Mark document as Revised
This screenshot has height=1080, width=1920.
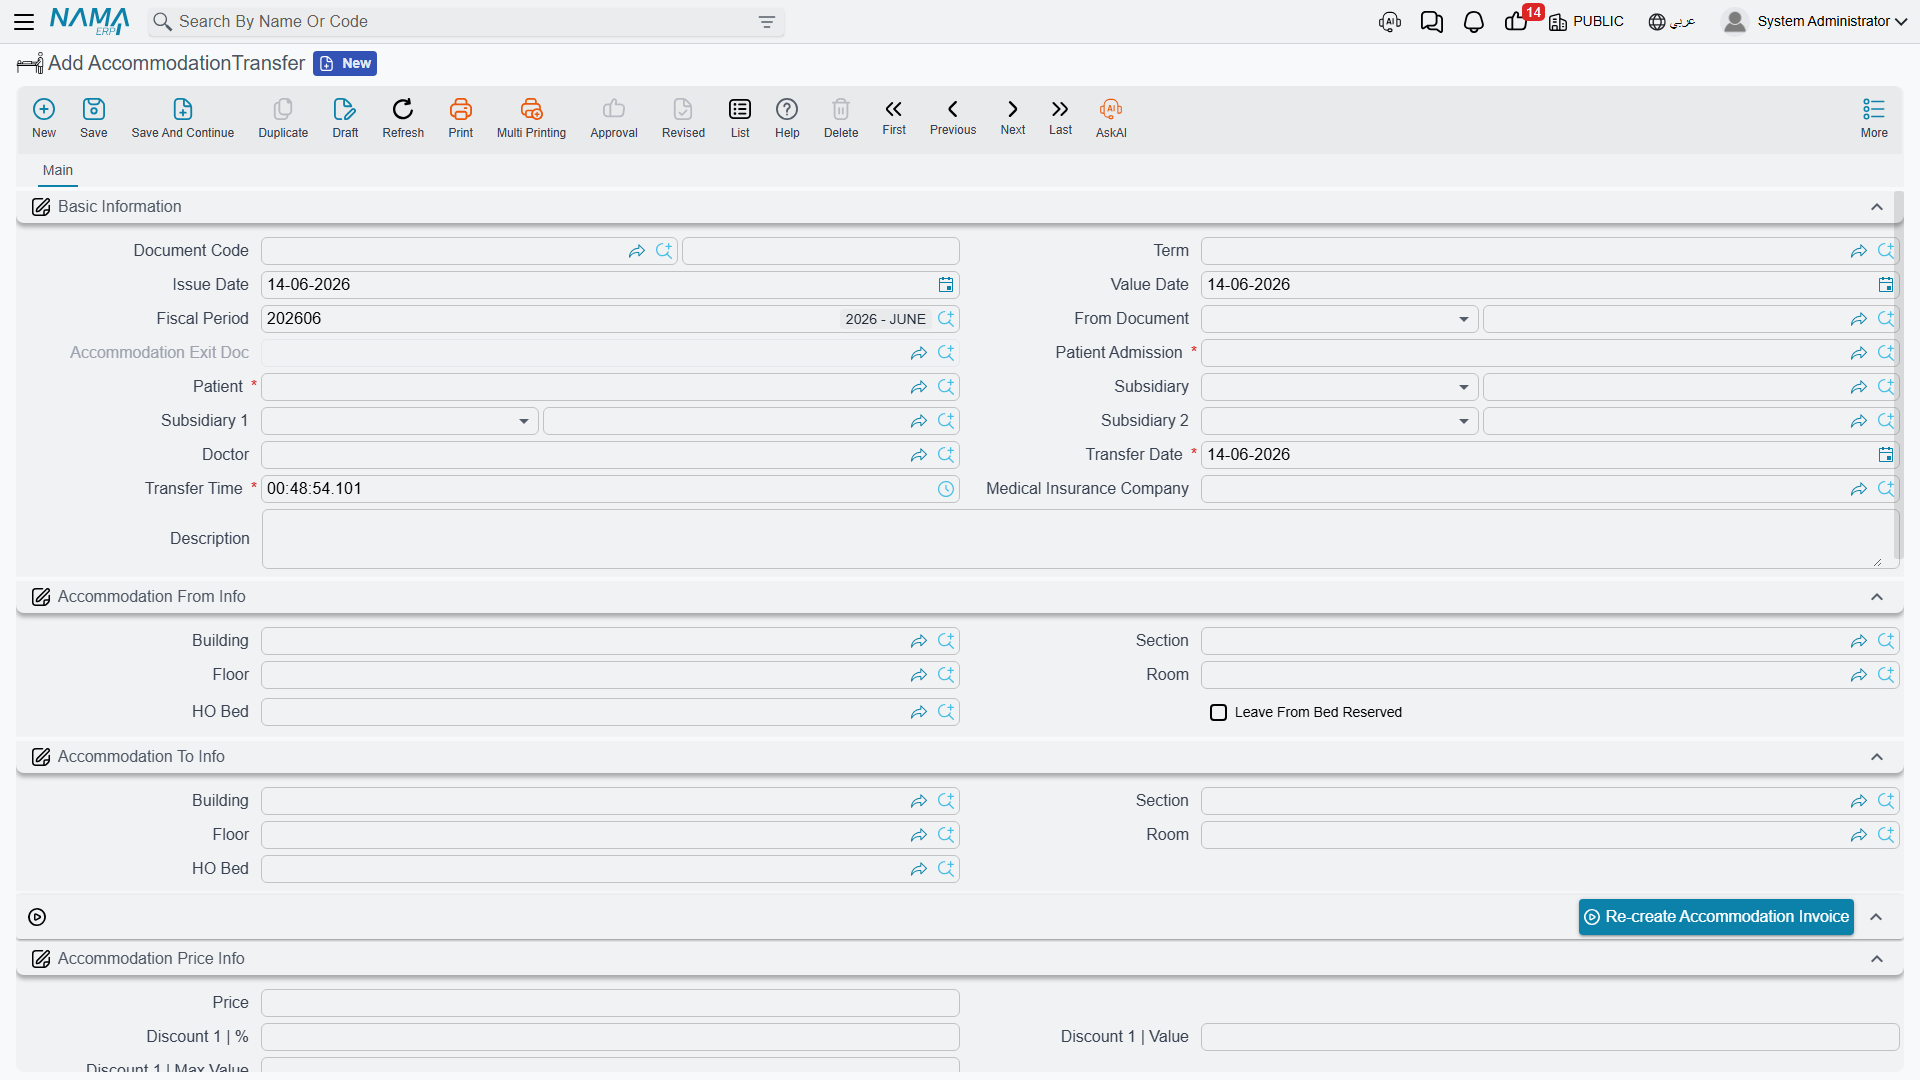(683, 118)
